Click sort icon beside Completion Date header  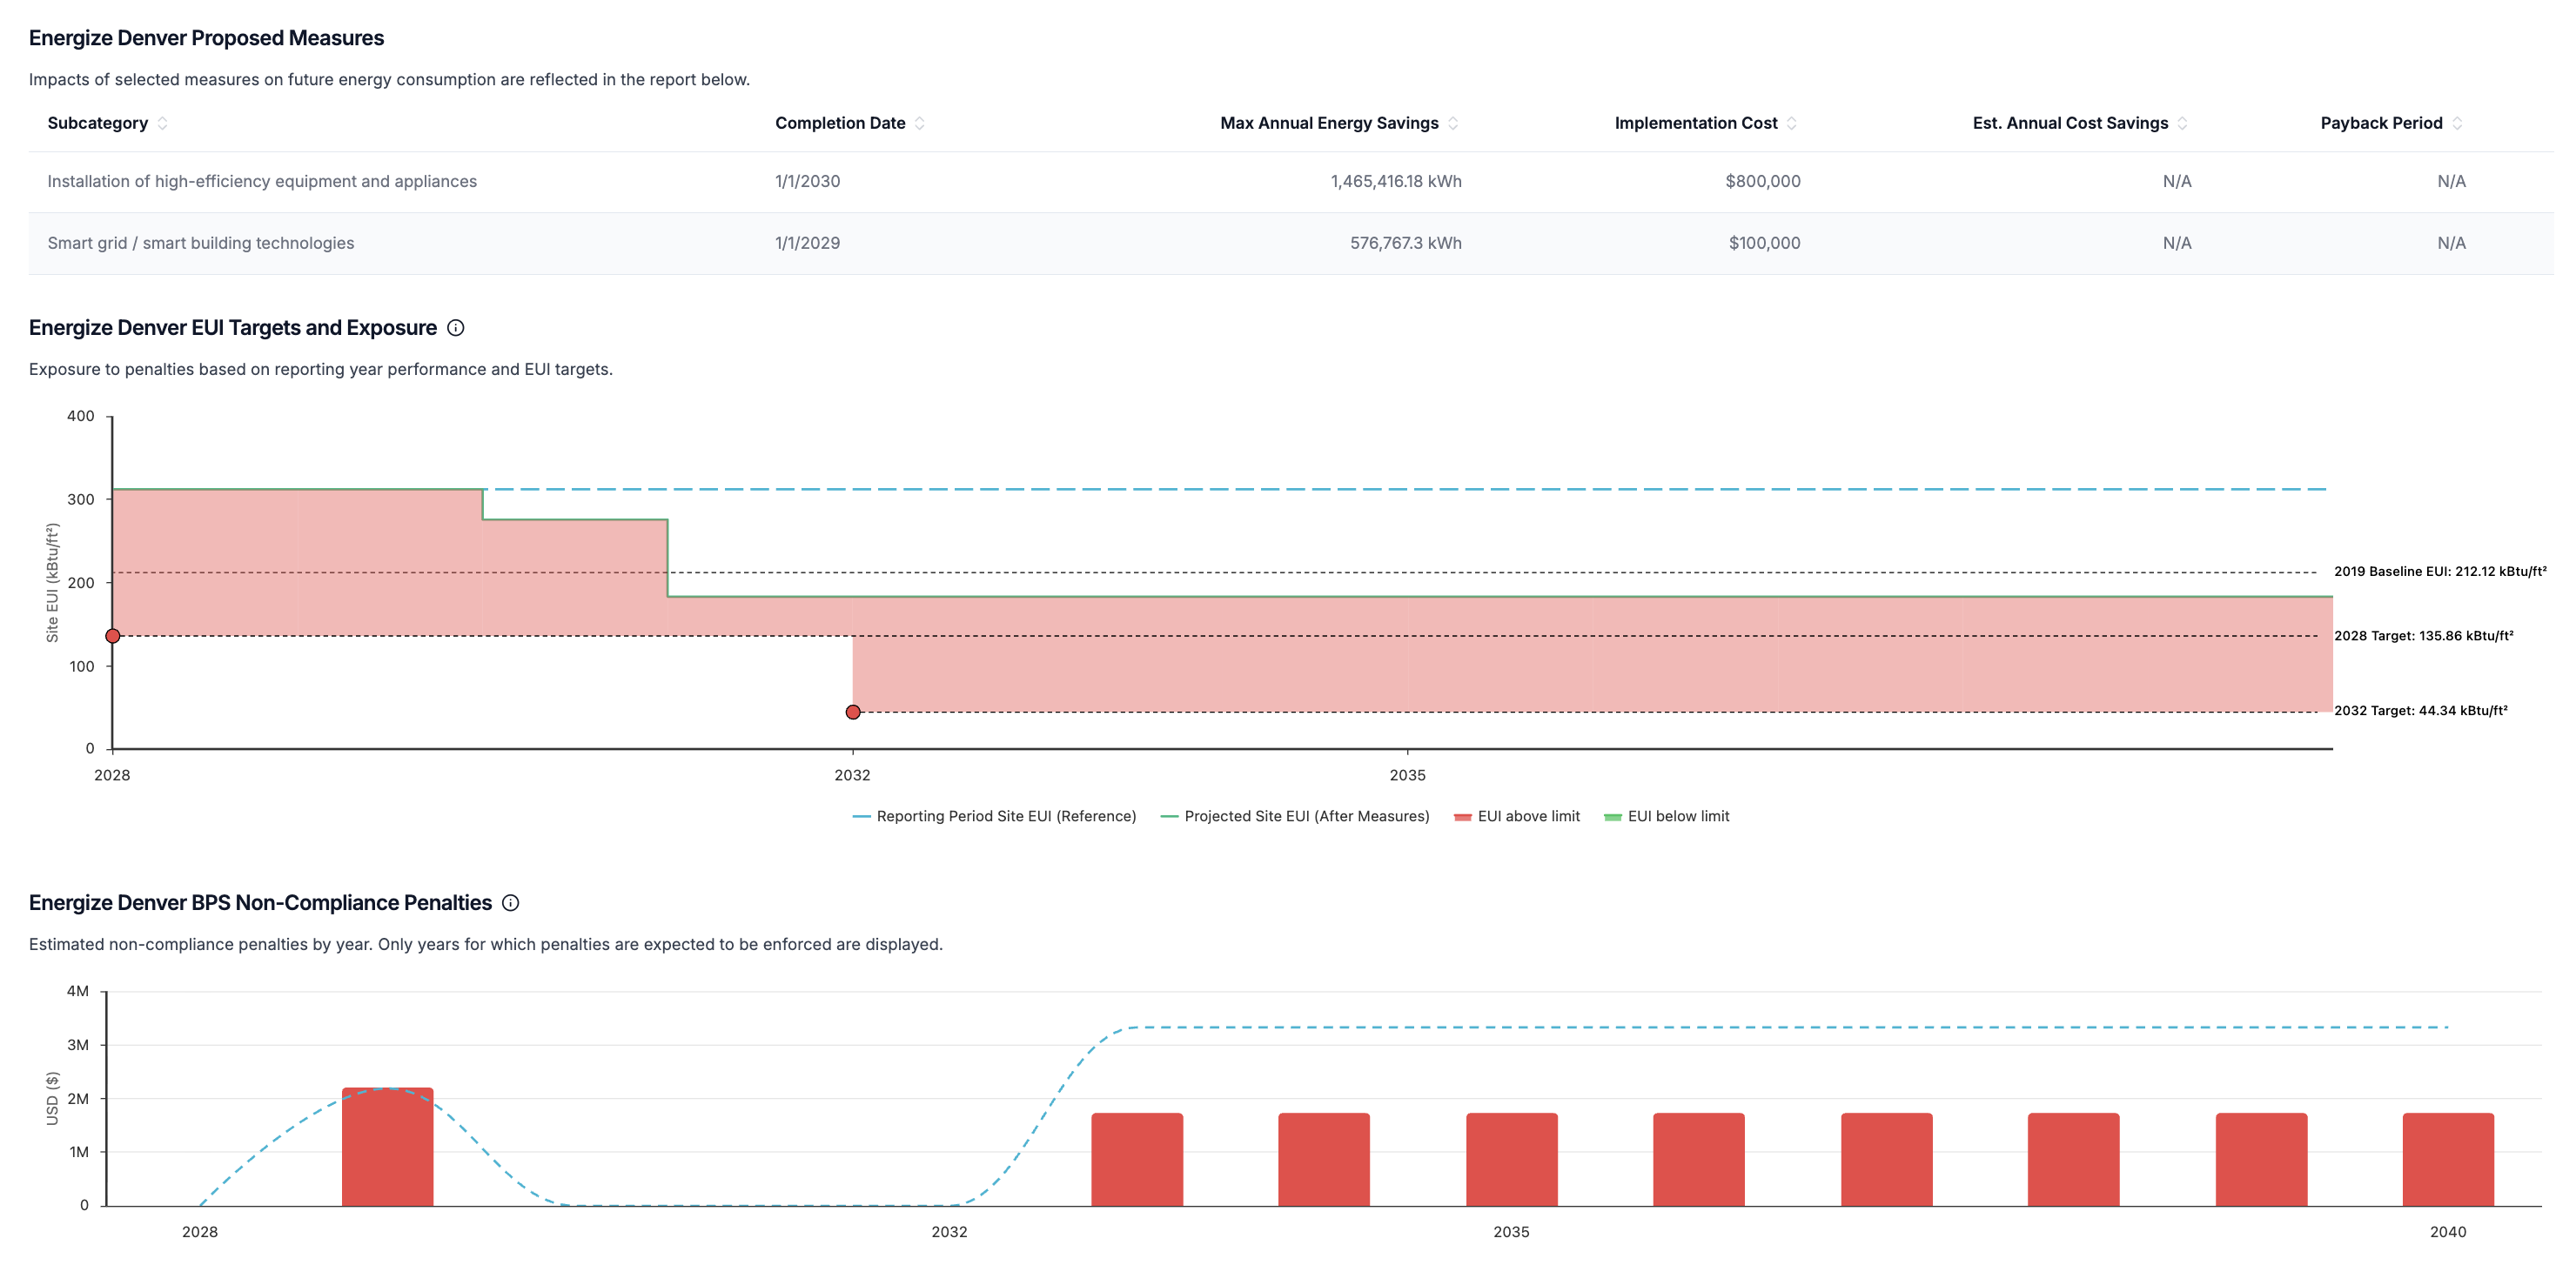(919, 123)
